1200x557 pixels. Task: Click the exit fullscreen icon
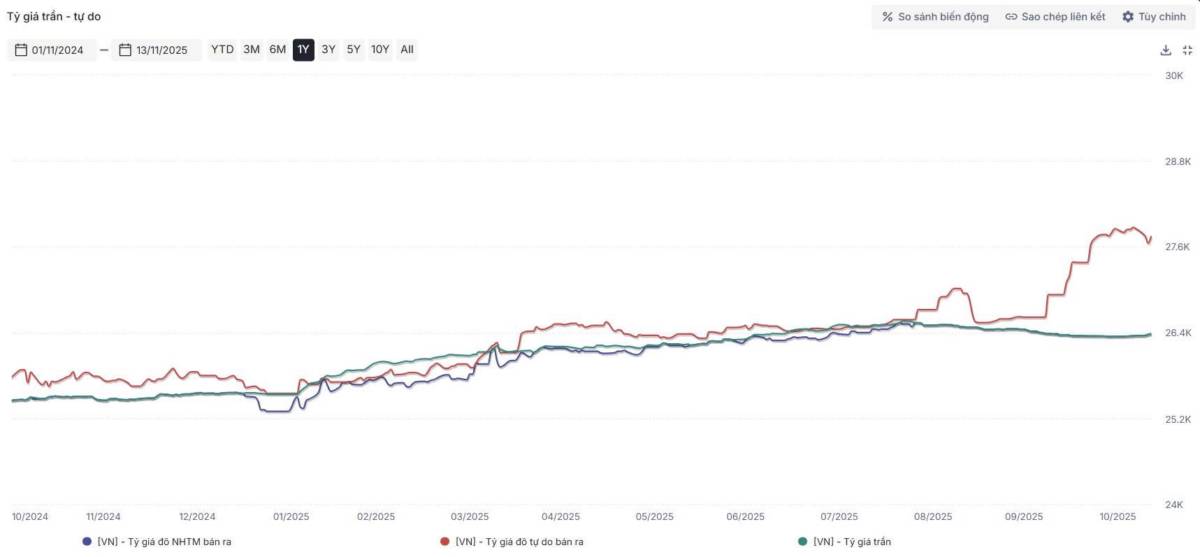[1187, 50]
